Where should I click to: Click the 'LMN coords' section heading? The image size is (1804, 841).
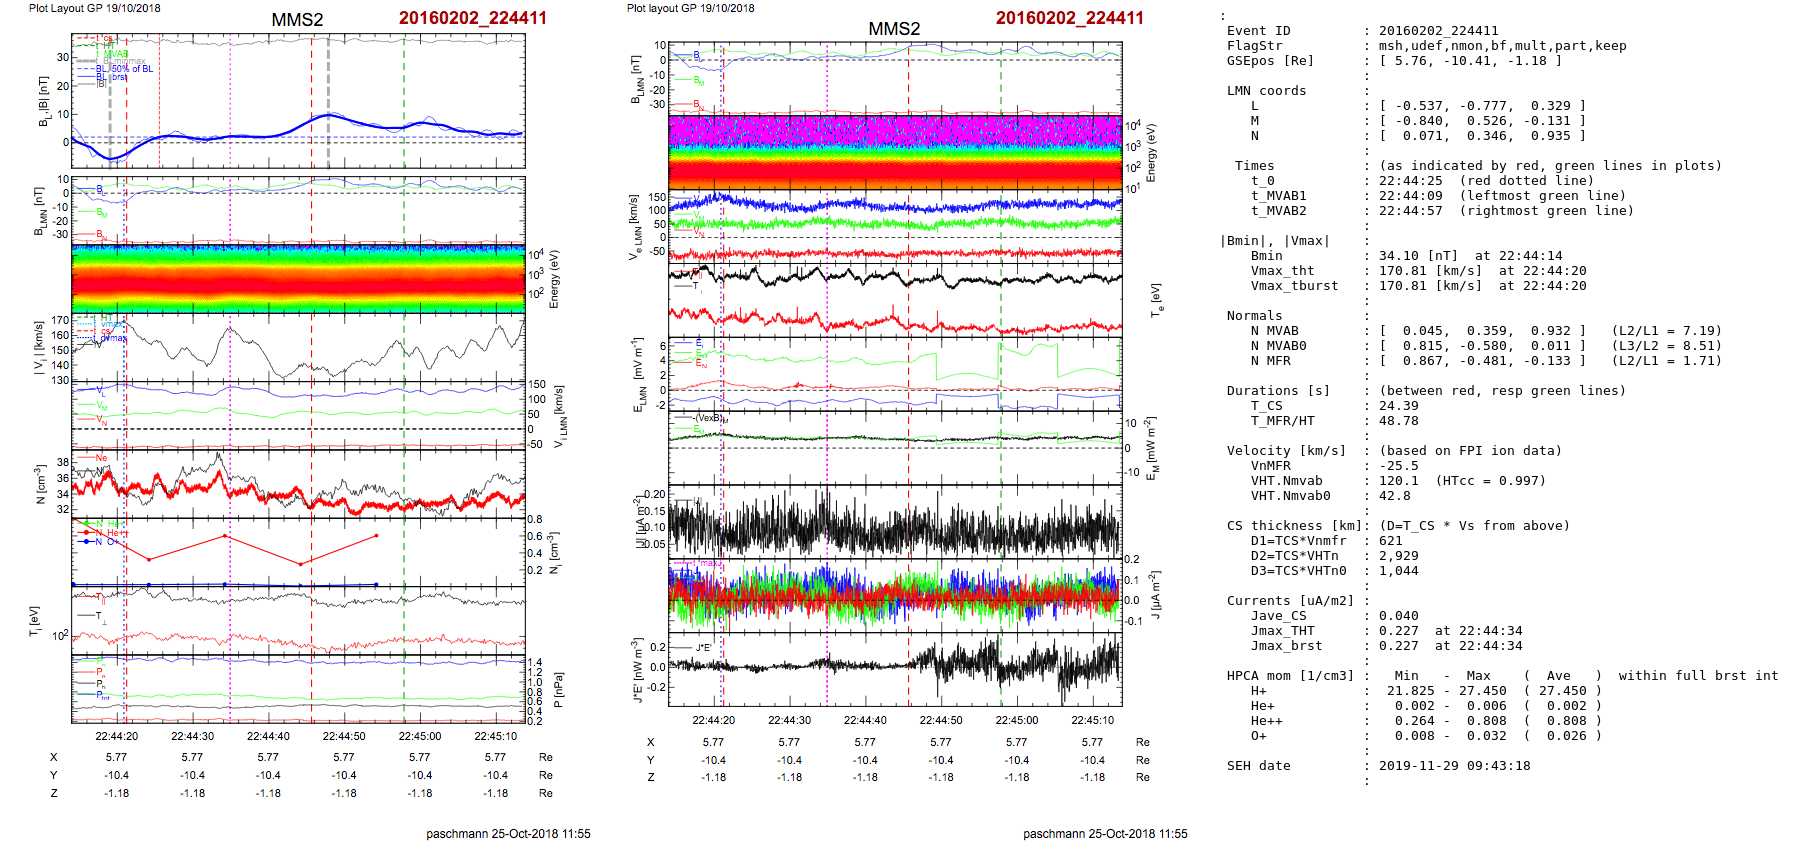click(1266, 91)
